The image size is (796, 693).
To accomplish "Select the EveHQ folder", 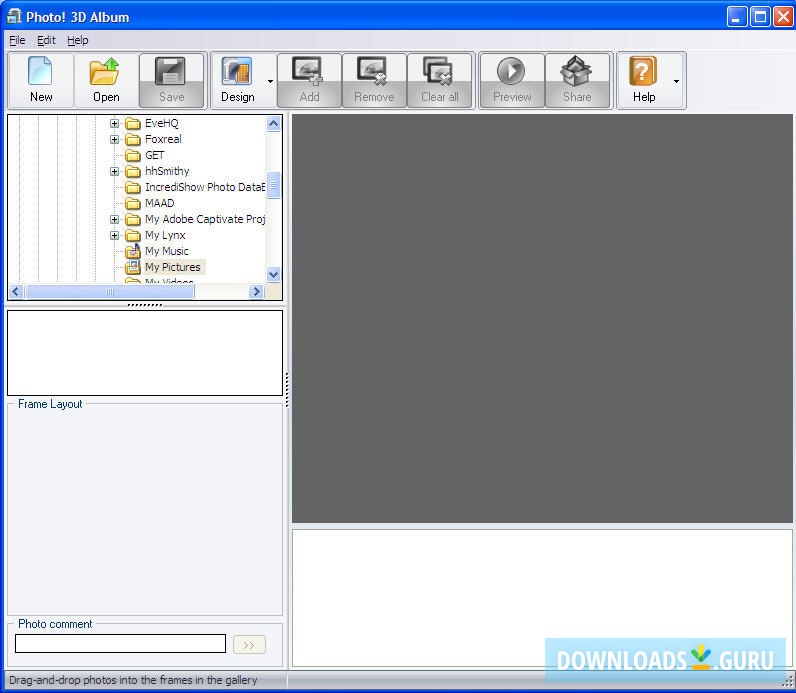I will (161, 123).
